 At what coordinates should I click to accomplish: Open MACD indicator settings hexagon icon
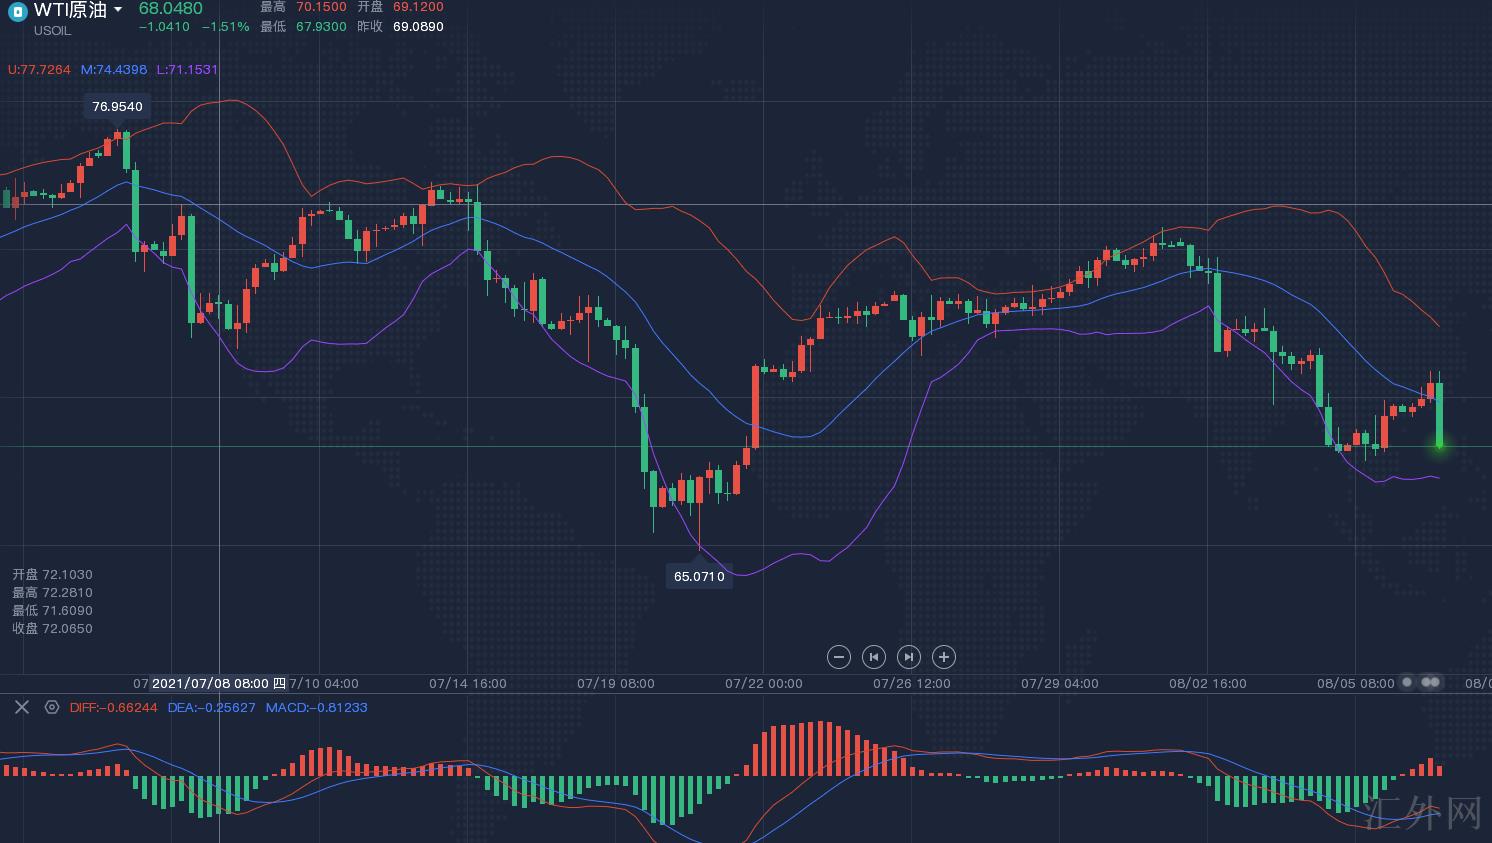pyautogui.click(x=52, y=707)
